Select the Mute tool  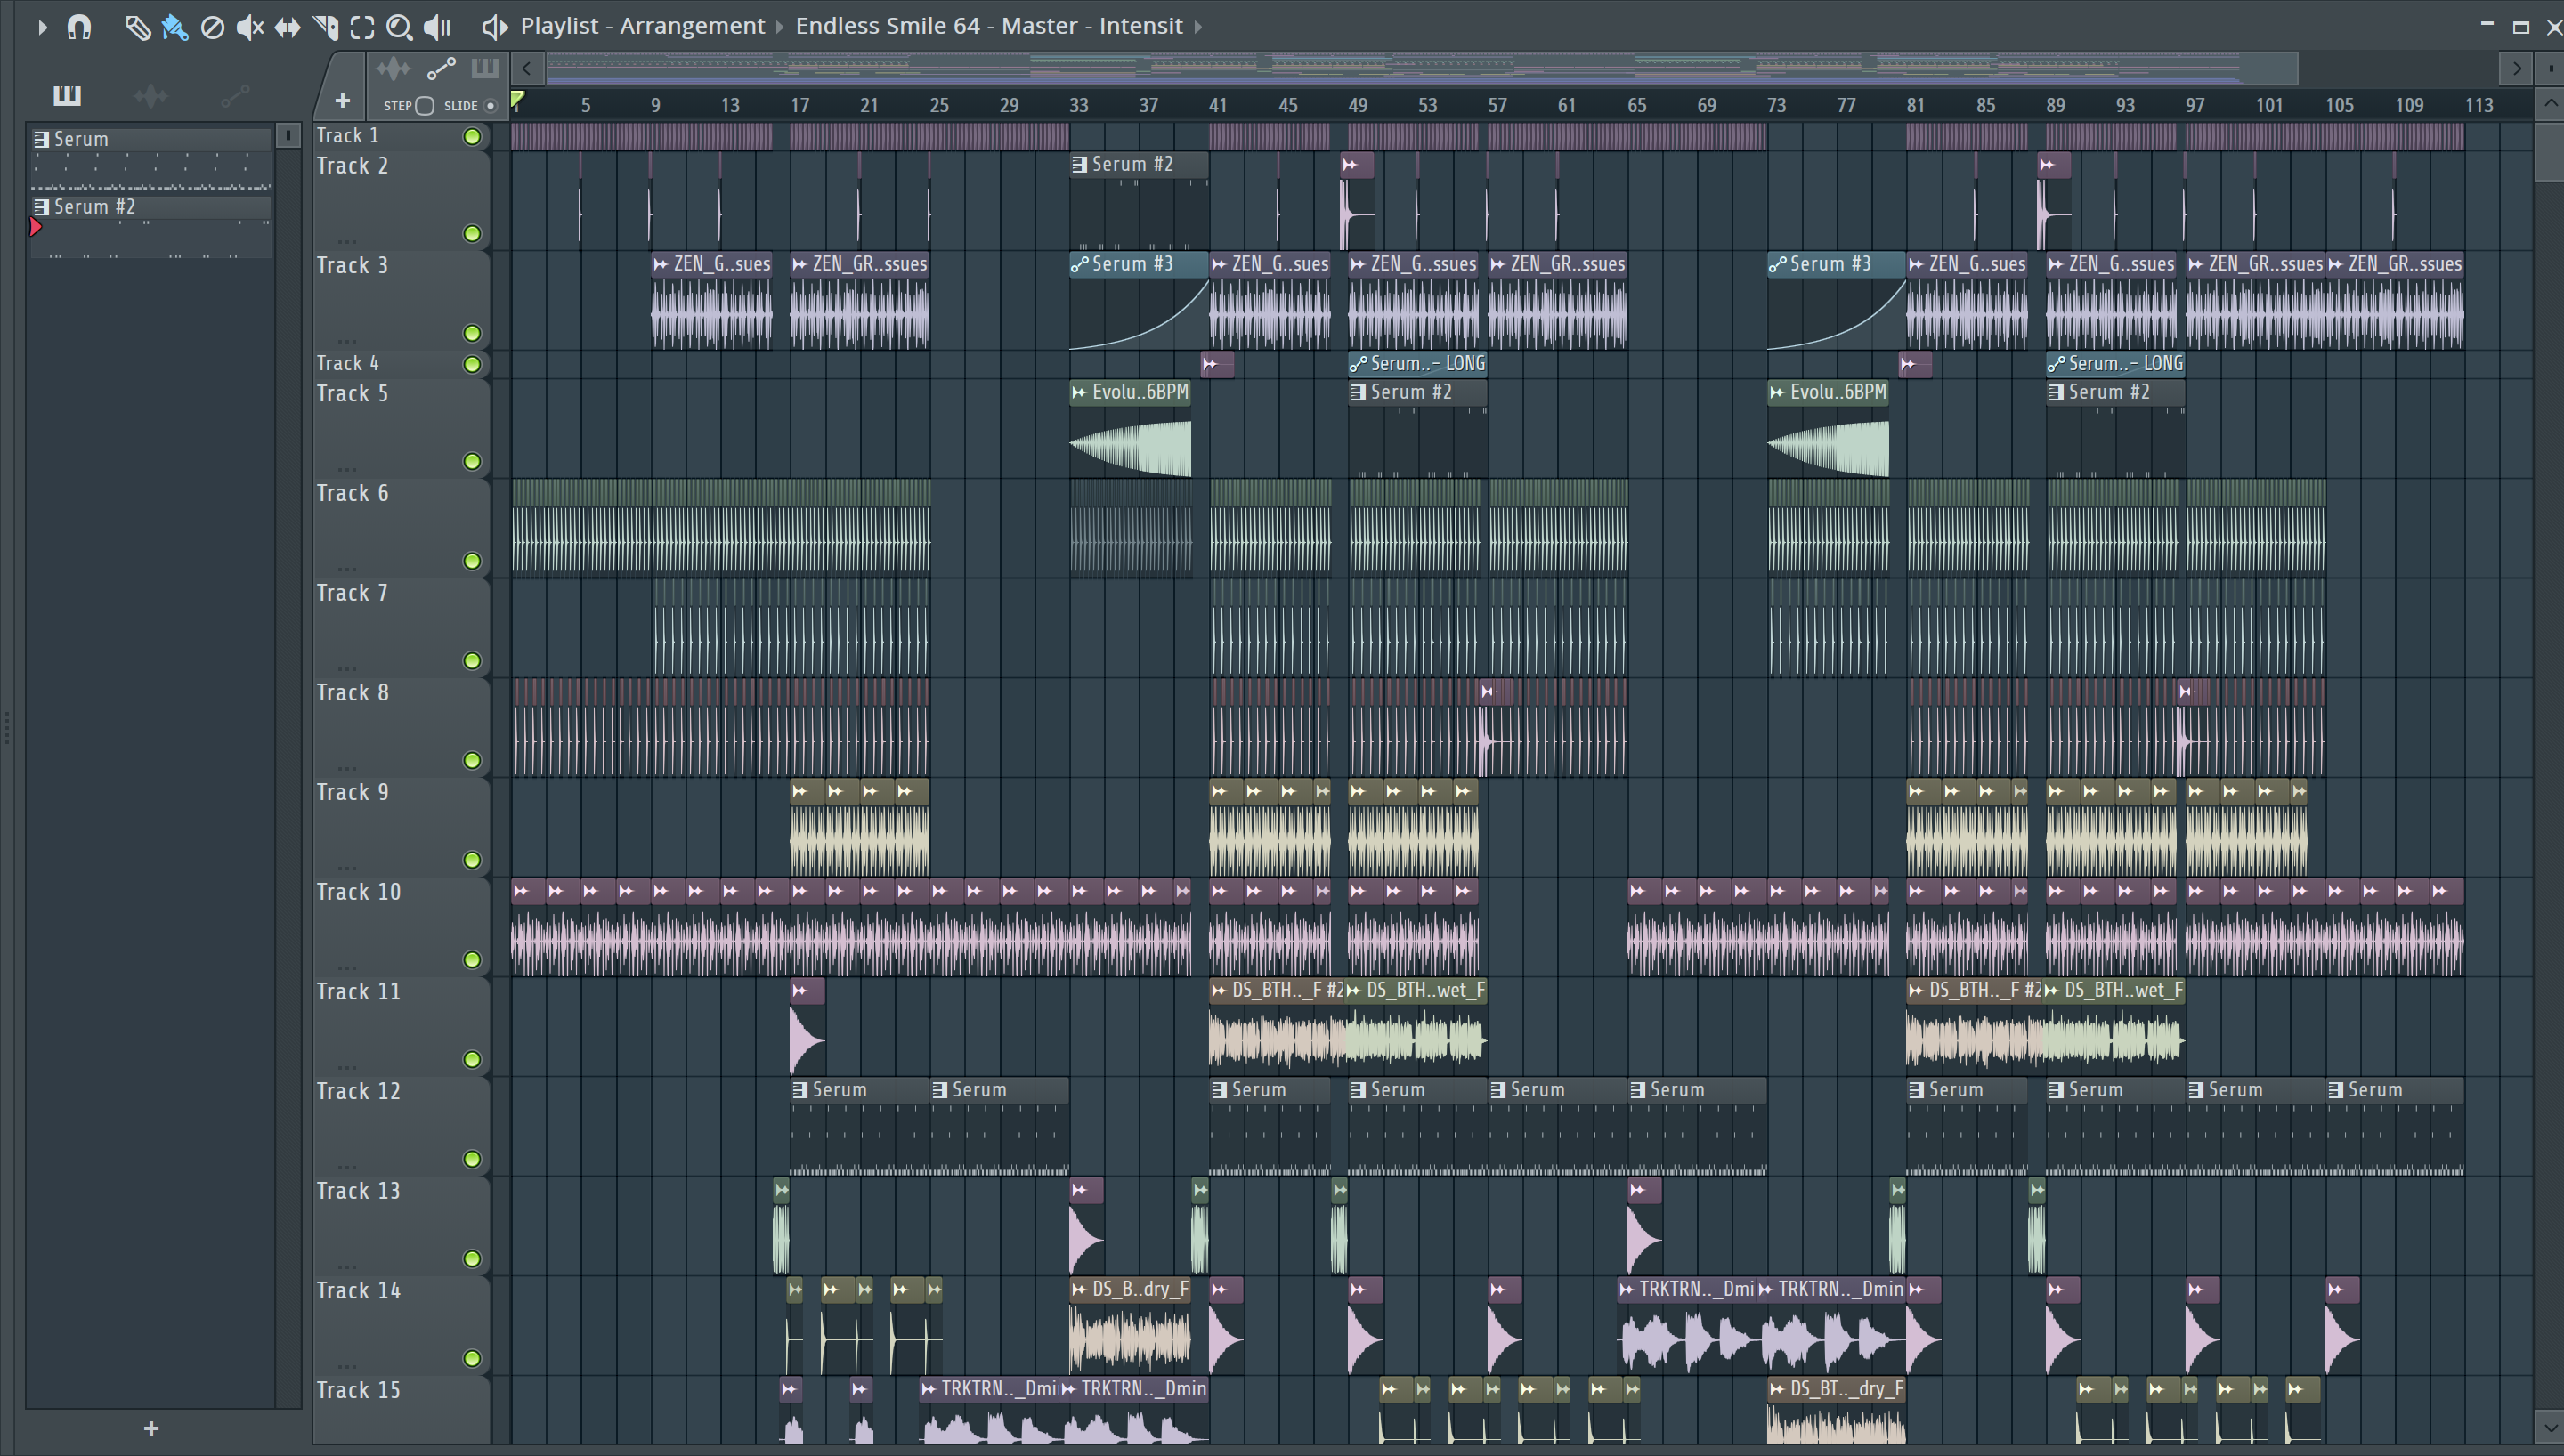[x=250, y=27]
